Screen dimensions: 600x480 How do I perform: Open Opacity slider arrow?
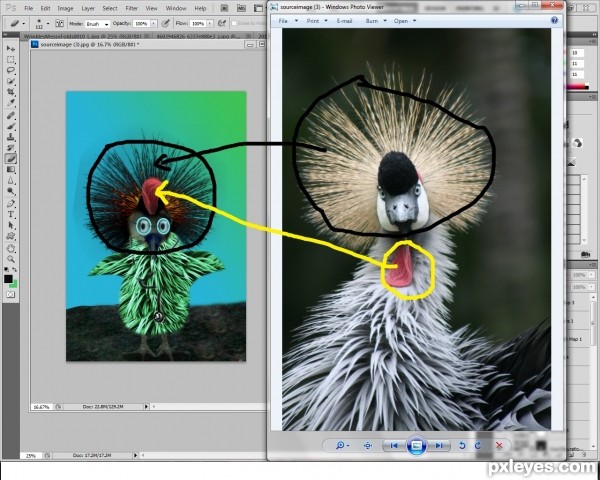click(154, 23)
